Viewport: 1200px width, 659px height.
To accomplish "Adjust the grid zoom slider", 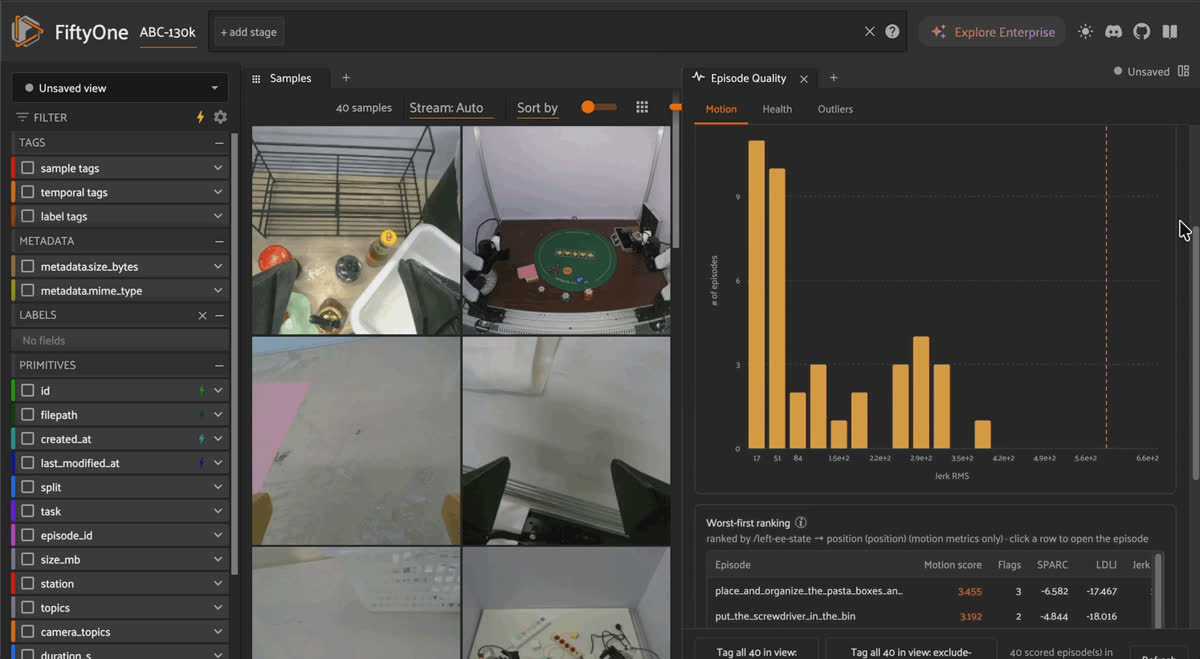I will tap(598, 107).
